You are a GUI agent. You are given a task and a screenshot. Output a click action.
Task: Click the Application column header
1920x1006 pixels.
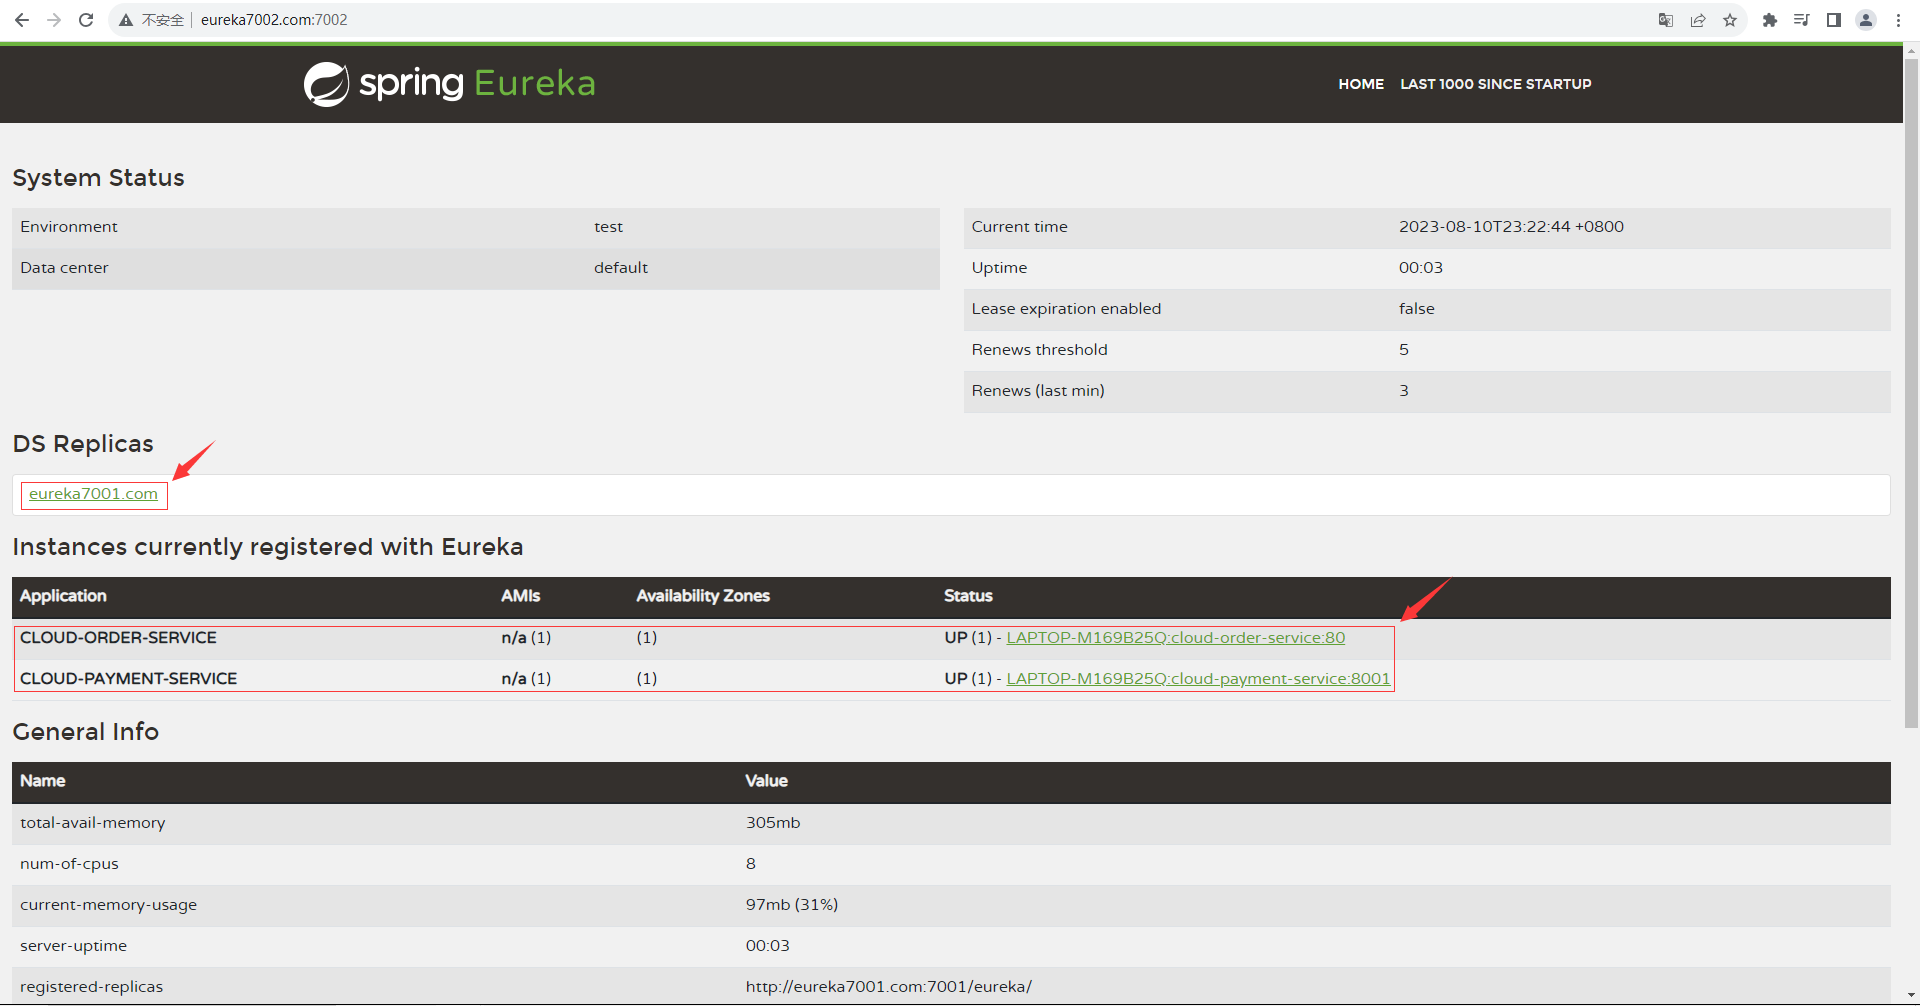pyautogui.click(x=63, y=596)
